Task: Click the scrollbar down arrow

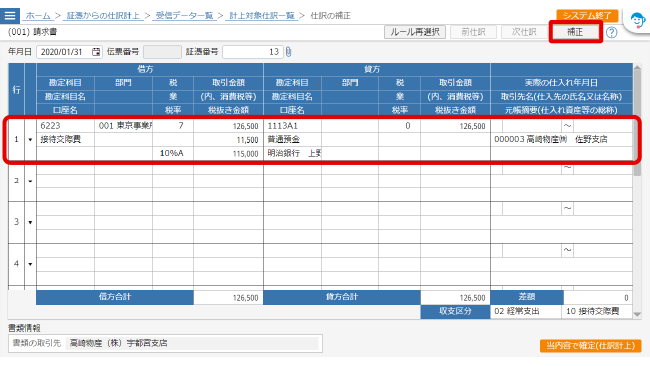Action: [x=637, y=315]
